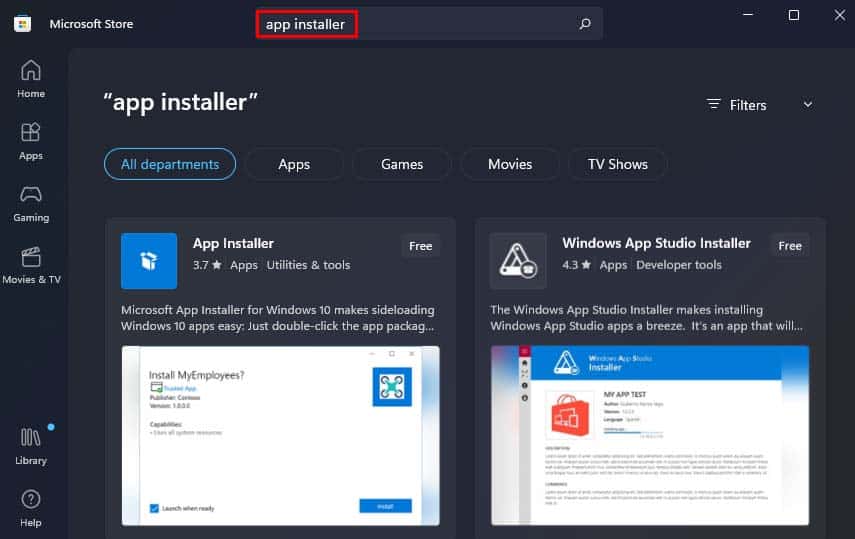This screenshot has width=855, height=539.
Task: Open the App Installer title link
Action: coord(233,243)
